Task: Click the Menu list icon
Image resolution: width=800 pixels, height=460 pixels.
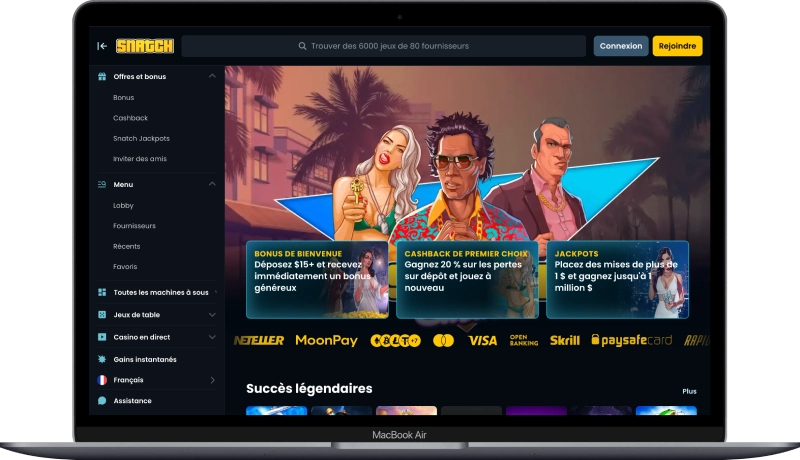Action: click(x=102, y=184)
